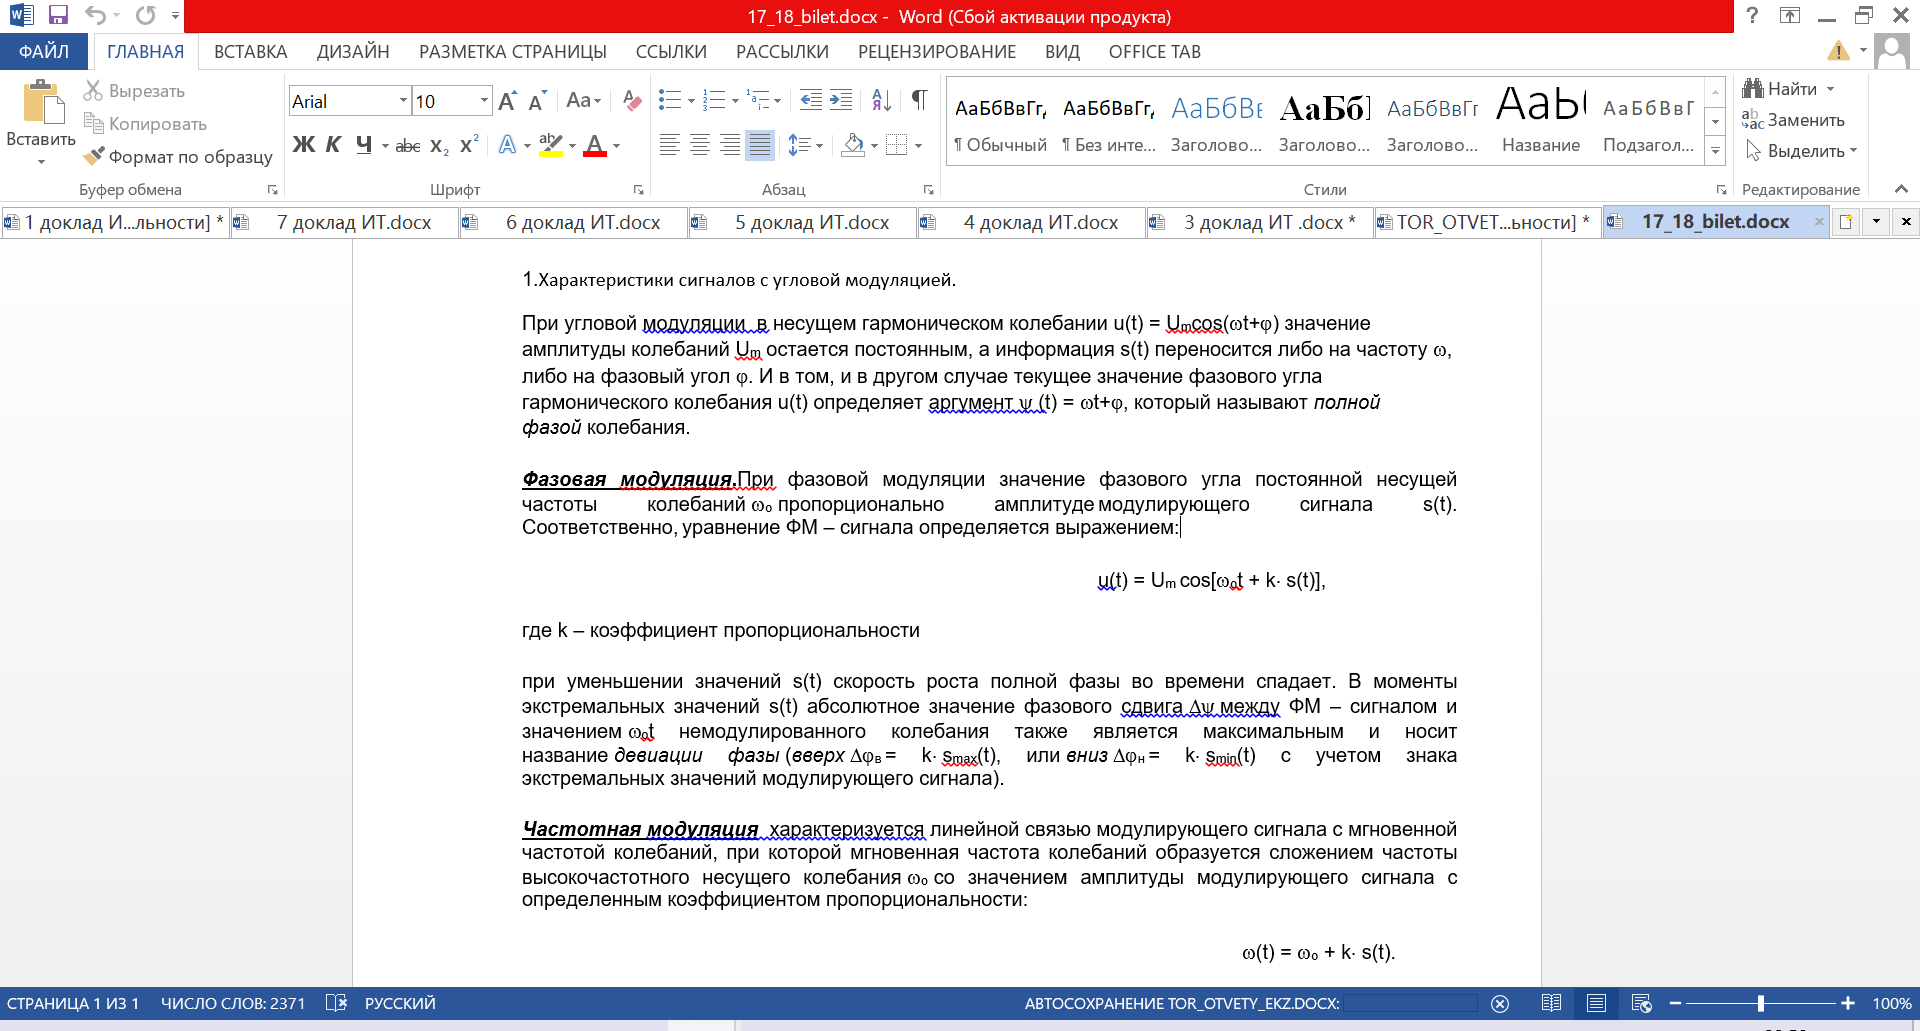Switch to the ВСТАВКА tab
This screenshot has height=1031, width=1920.
tap(251, 52)
